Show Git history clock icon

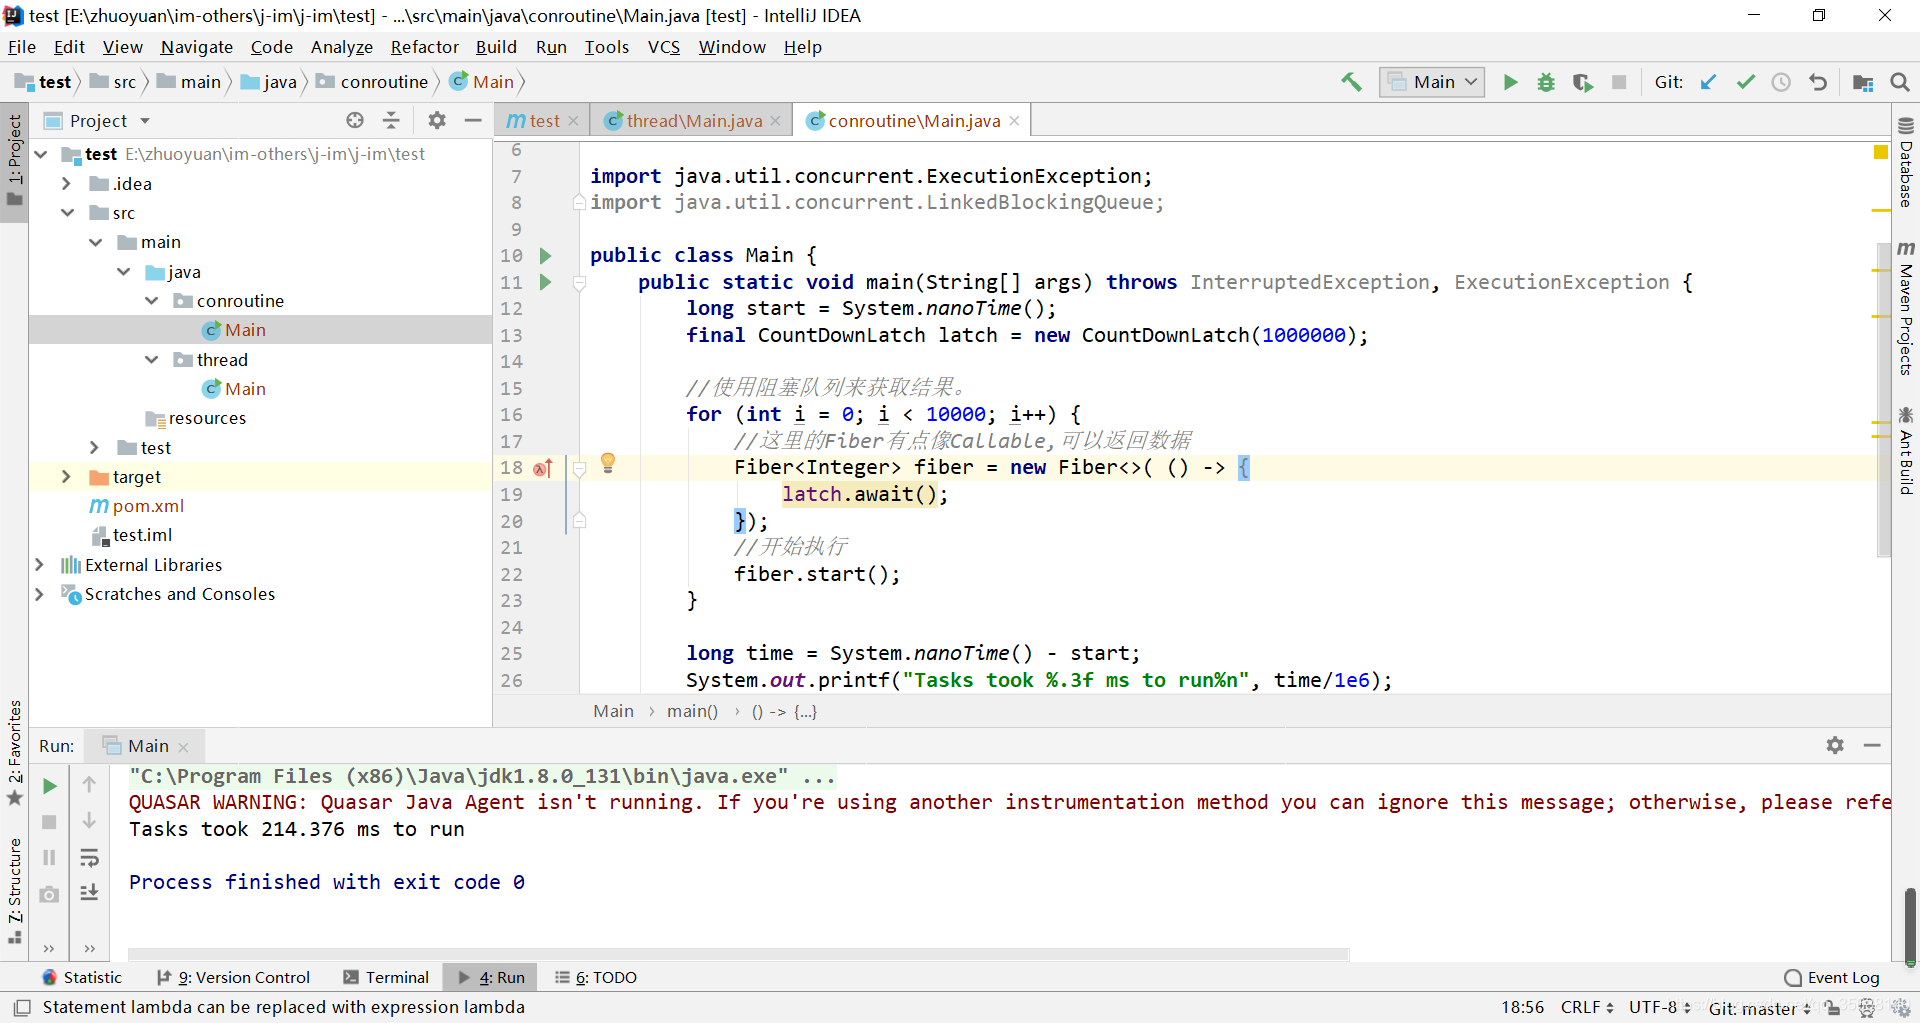[x=1781, y=82]
